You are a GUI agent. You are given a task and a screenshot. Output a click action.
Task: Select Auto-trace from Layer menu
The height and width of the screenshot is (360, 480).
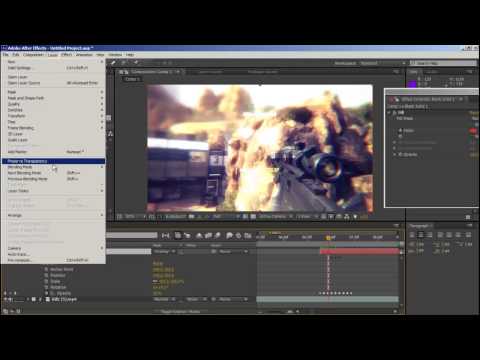pos(53,254)
